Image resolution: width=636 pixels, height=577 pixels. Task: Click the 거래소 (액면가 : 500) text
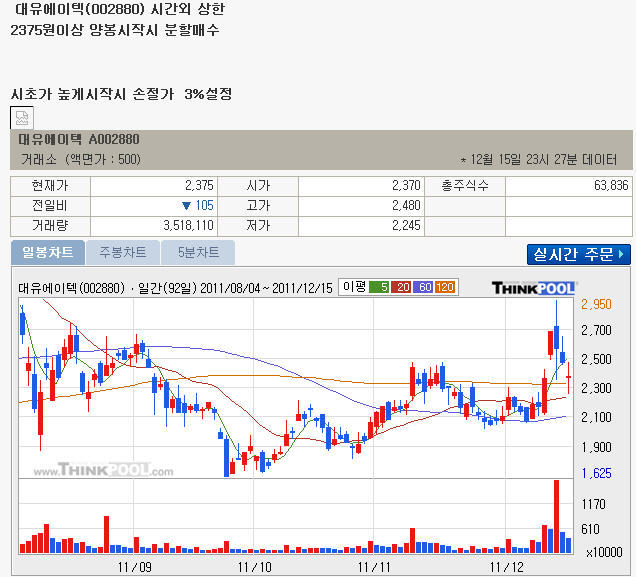coord(81,159)
